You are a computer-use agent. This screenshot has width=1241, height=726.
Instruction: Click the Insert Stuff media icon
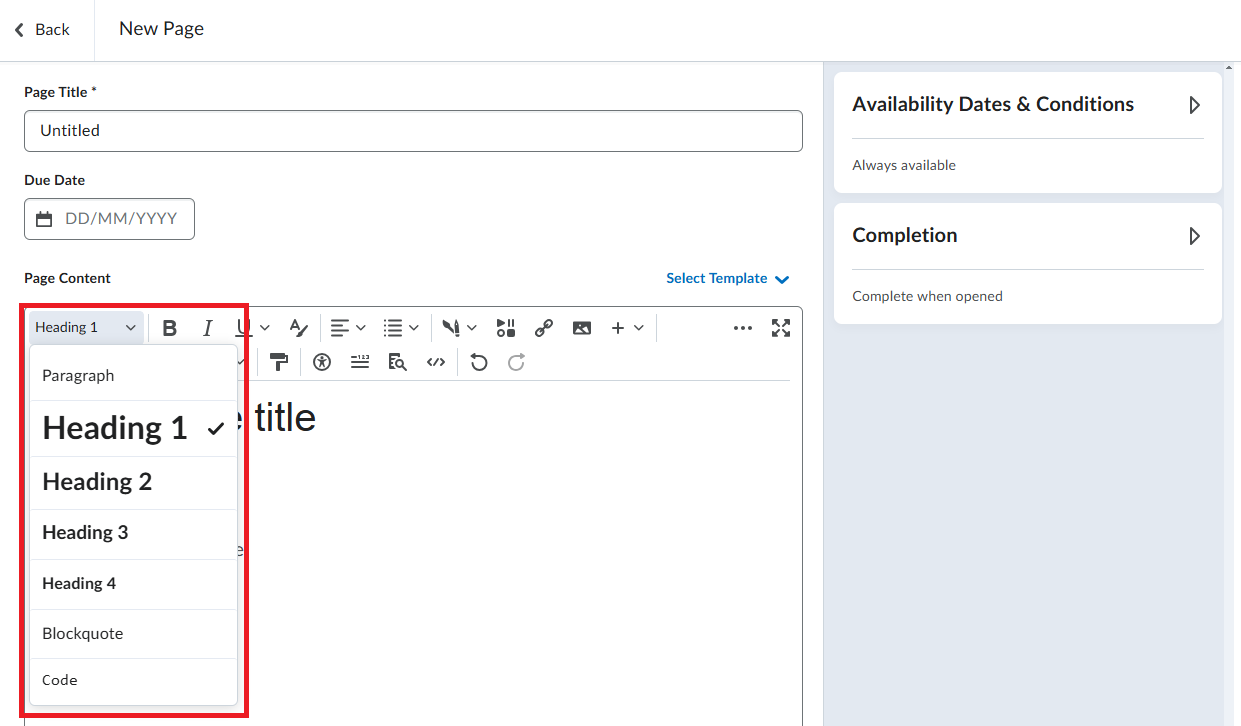click(x=506, y=328)
